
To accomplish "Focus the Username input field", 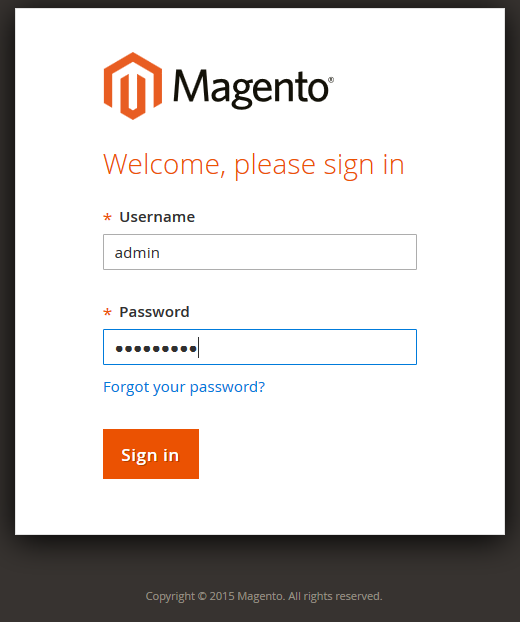I will 260,252.
